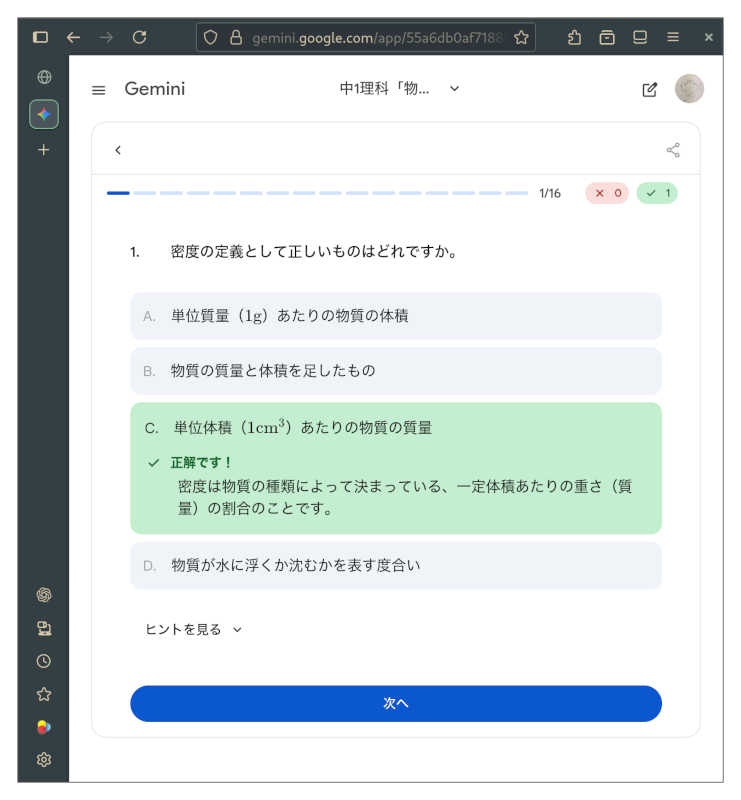Select the active Gemini sparkle sidebar icon
This screenshot has height=800, width=741.
point(44,114)
